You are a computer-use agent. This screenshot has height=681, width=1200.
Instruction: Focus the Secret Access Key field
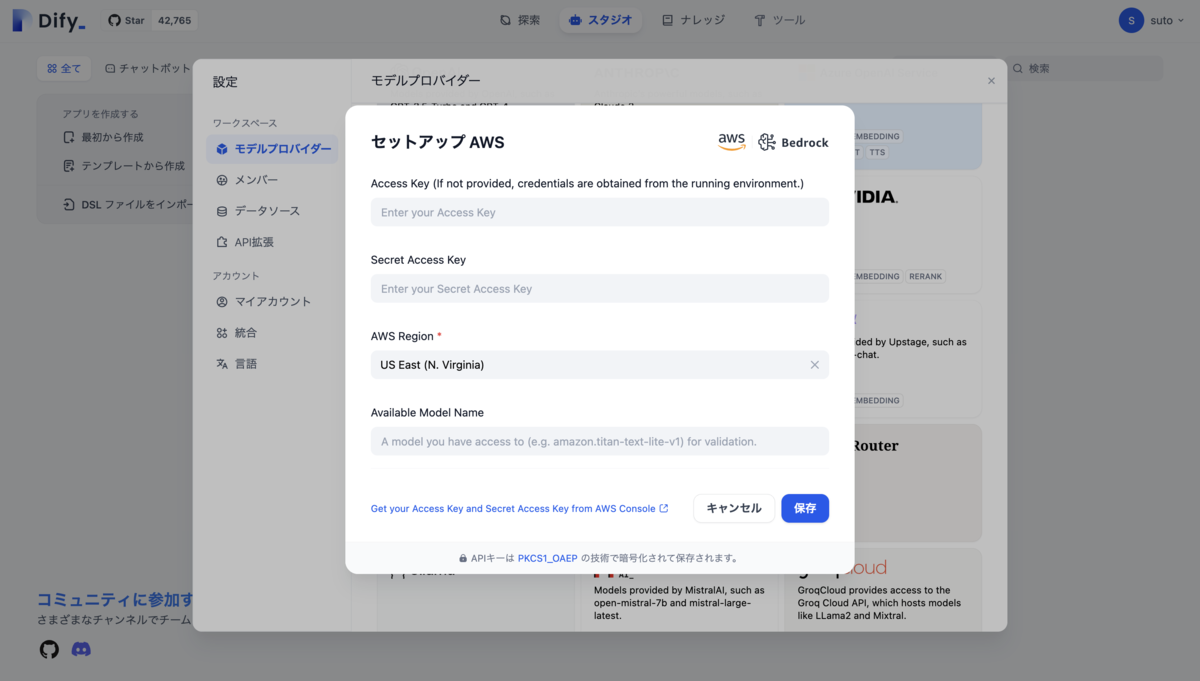click(600, 289)
